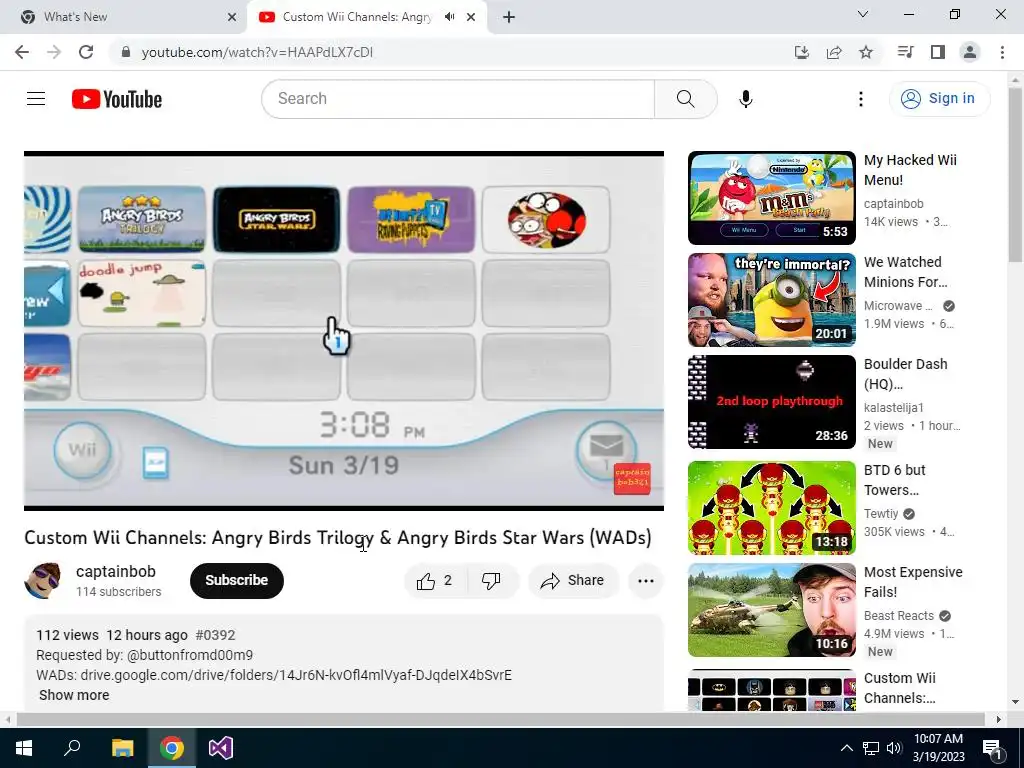Screen dimensions: 1024x768
Task: Open tab search dropdown chevron
Action: tap(863, 14)
